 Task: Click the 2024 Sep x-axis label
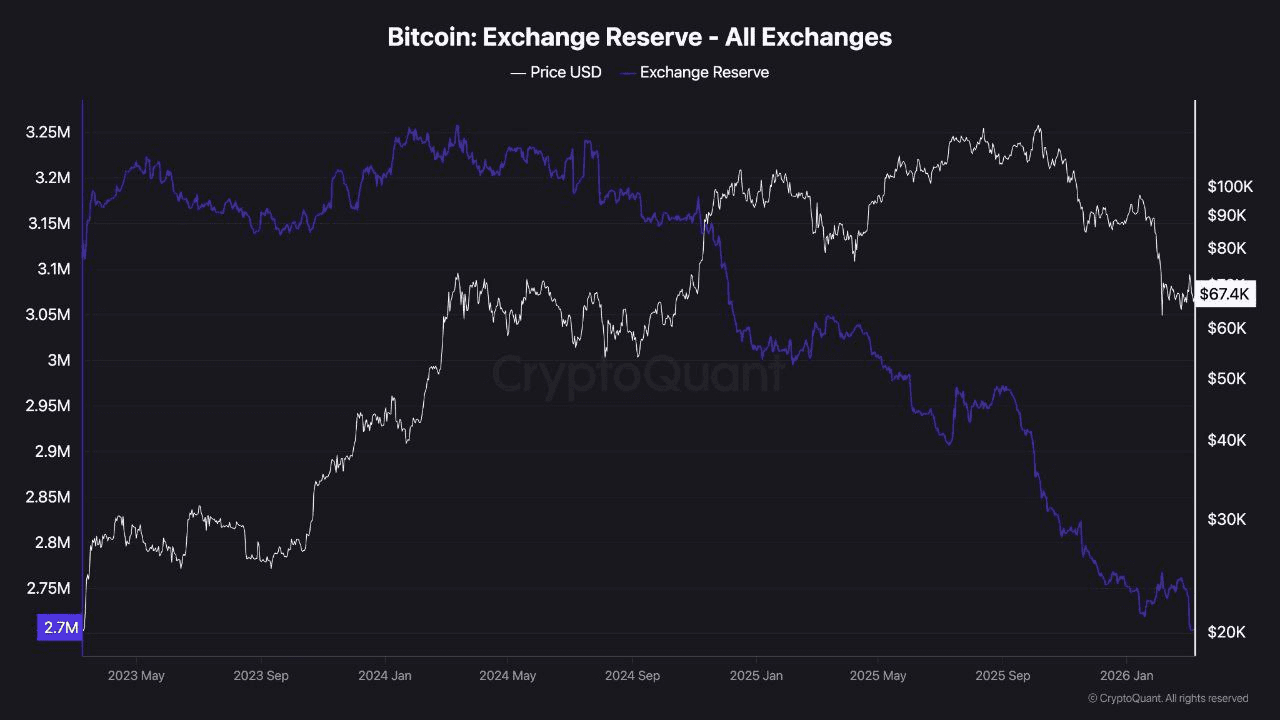coord(631,676)
